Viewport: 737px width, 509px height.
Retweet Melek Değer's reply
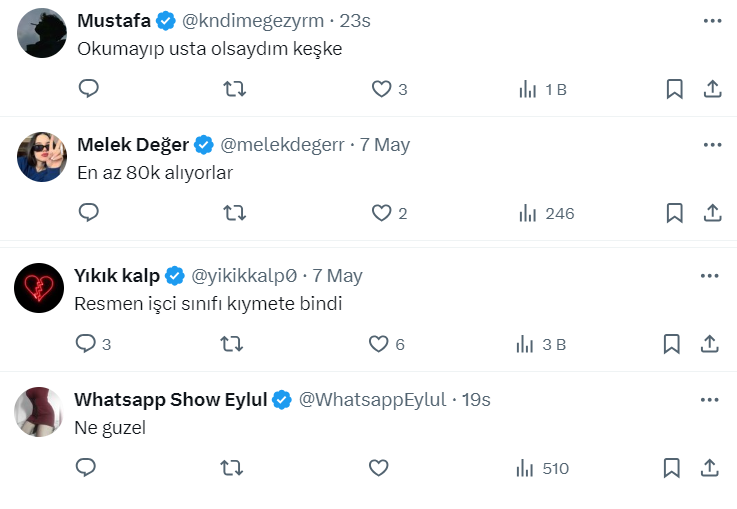(x=234, y=213)
